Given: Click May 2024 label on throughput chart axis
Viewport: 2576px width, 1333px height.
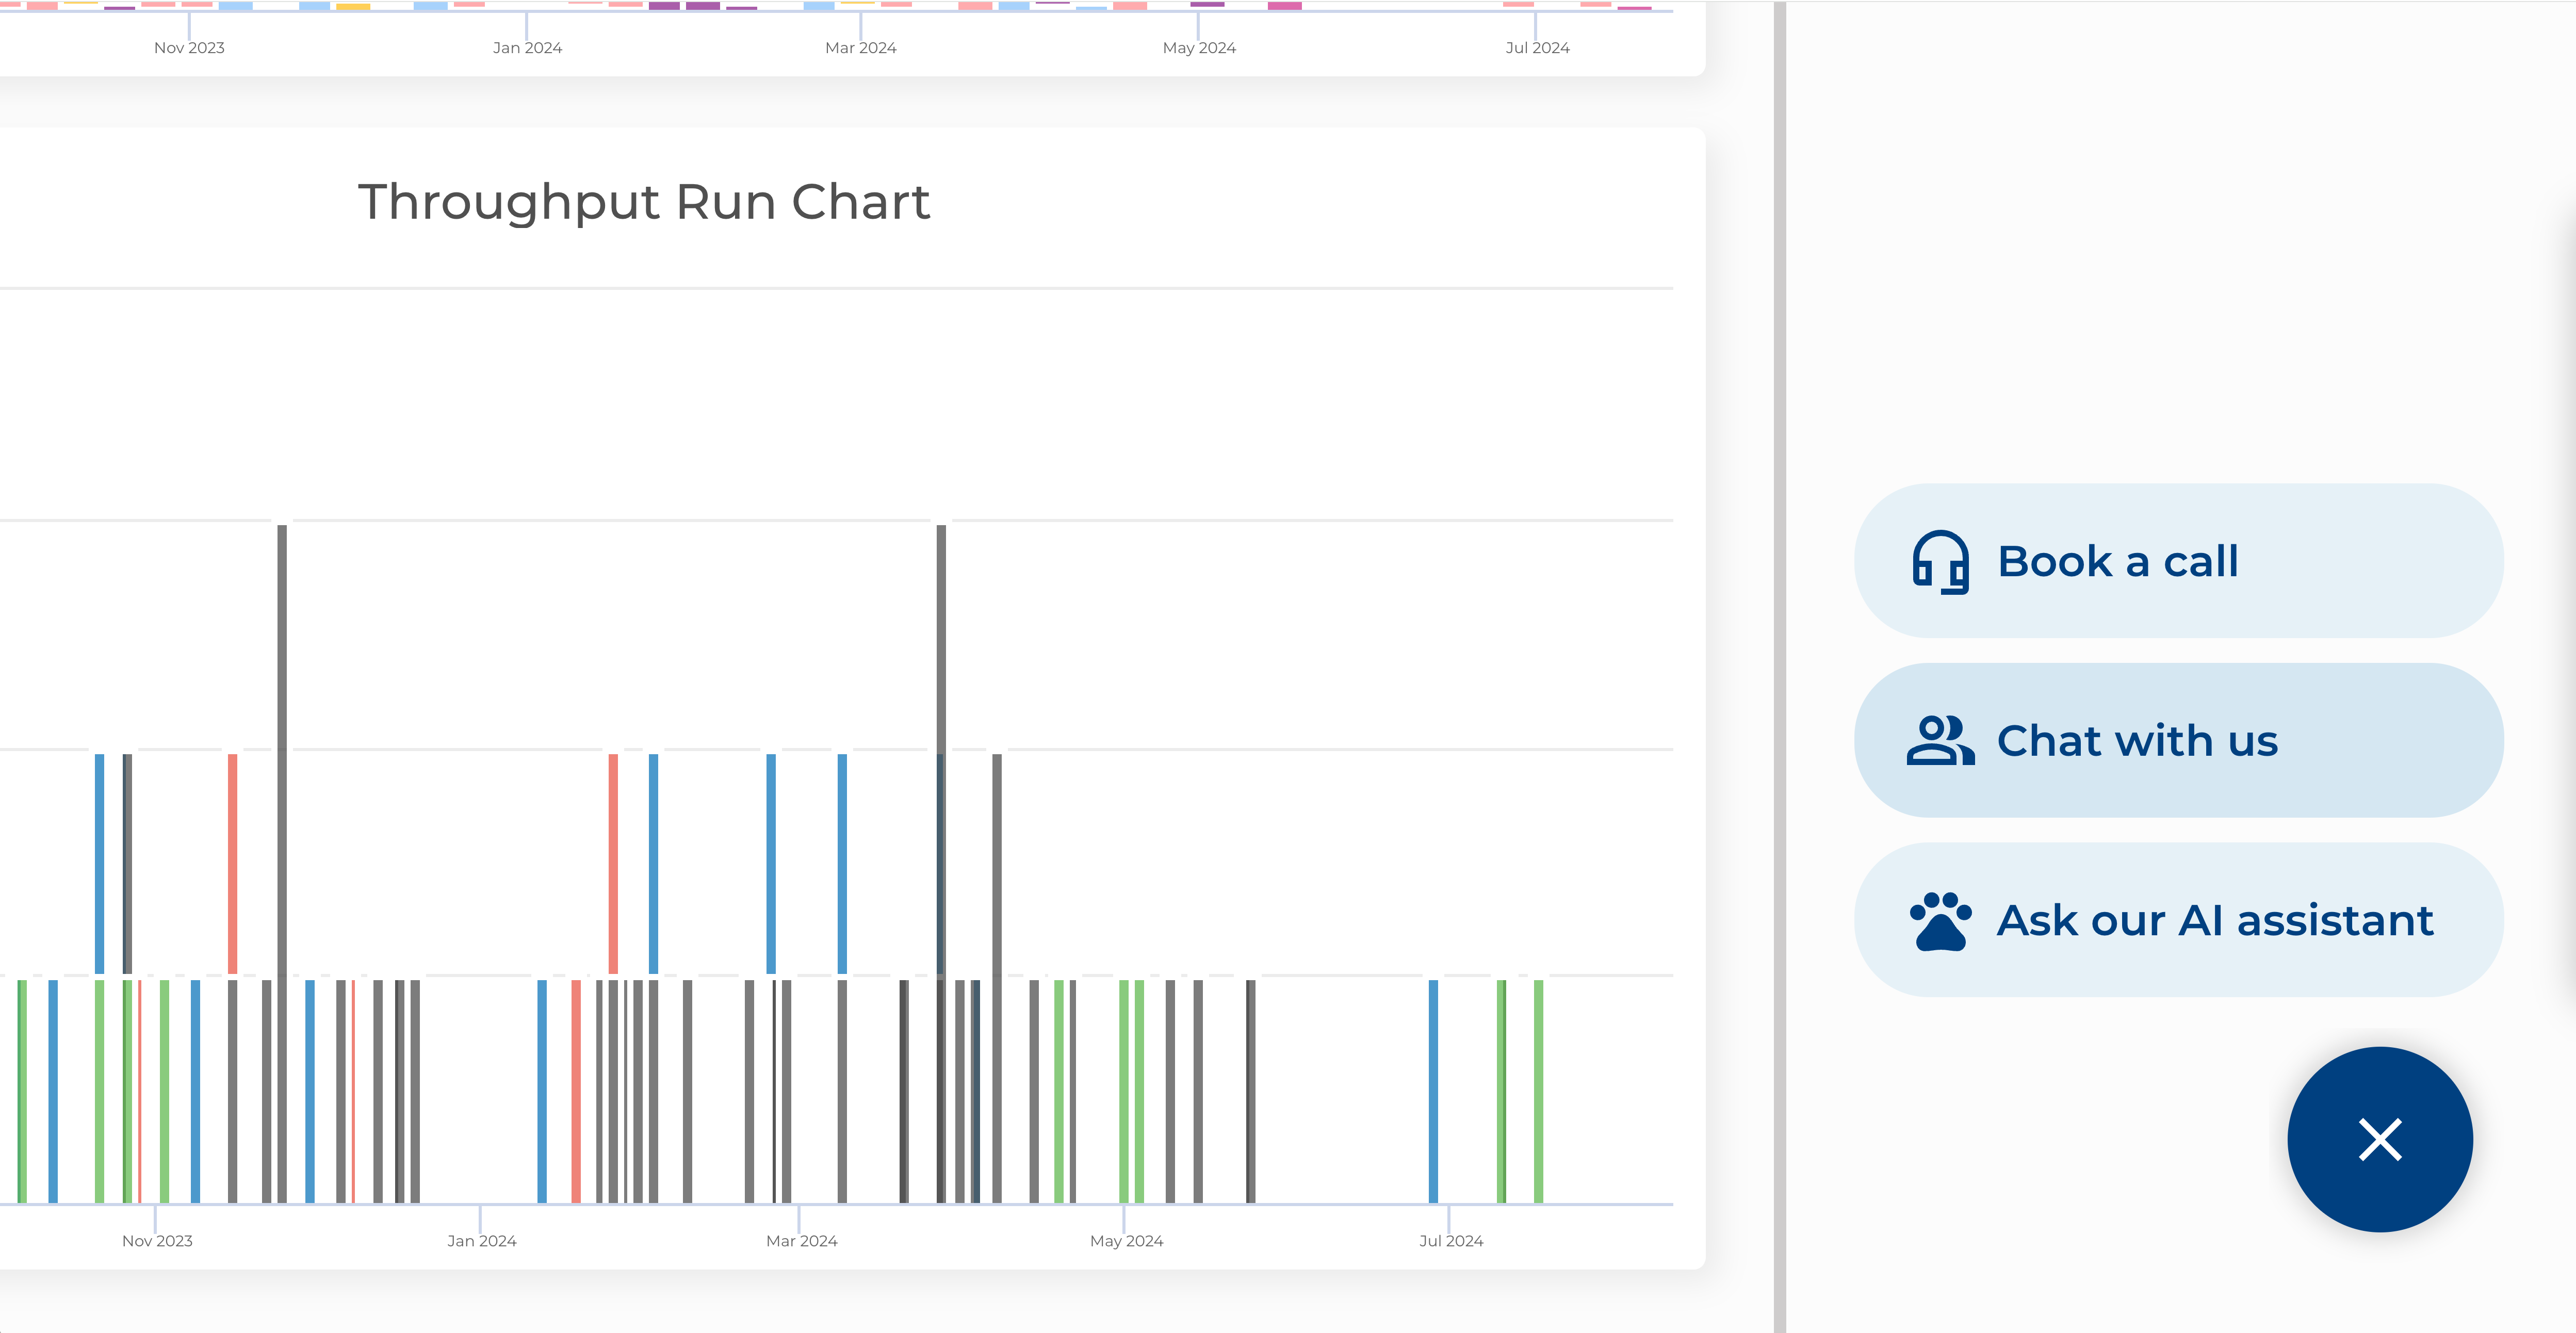Looking at the screenshot, I should tap(1126, 1241).
